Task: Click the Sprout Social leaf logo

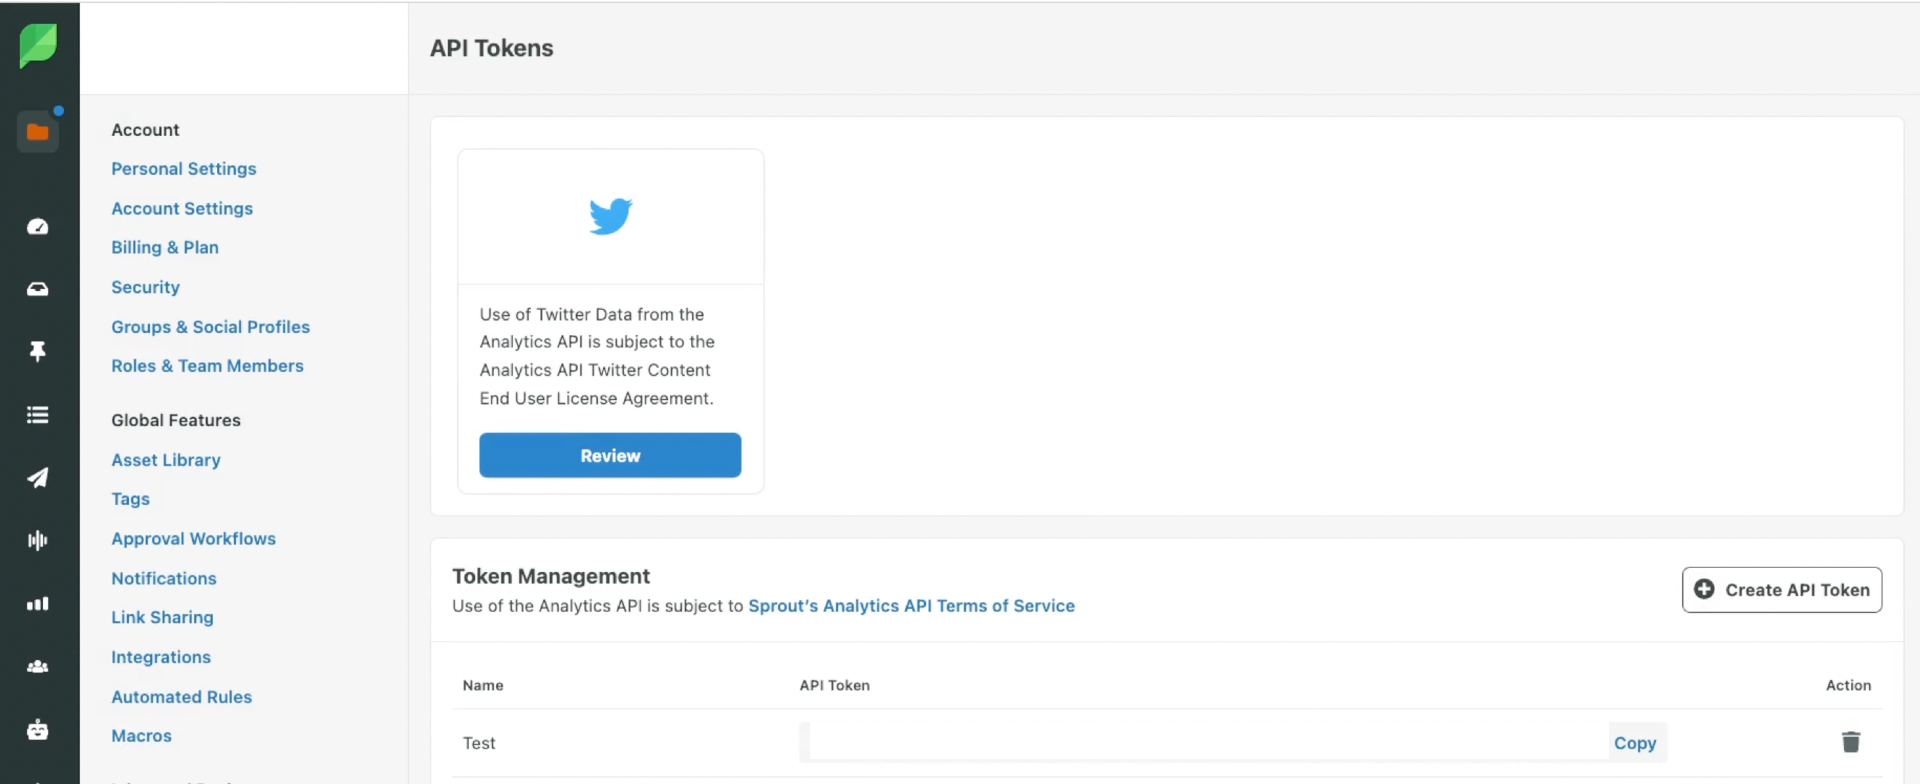Action: (38, 46)
